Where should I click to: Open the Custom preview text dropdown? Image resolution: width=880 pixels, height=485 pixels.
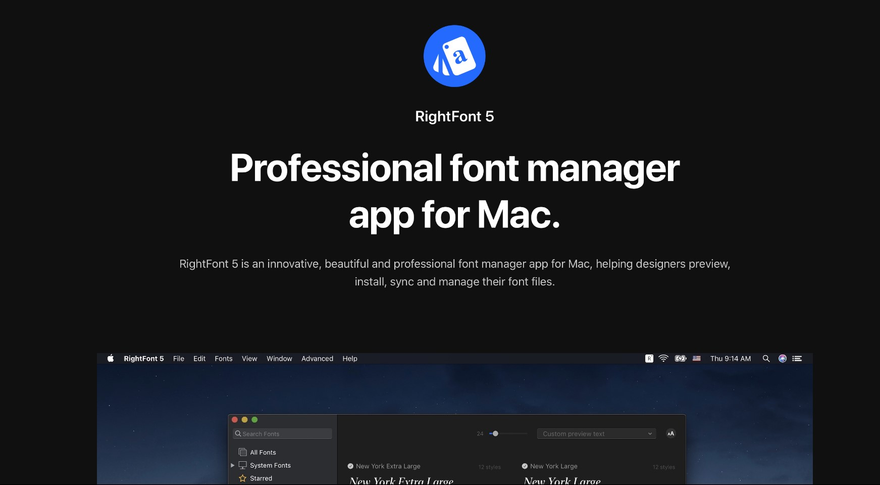point(596,433)
